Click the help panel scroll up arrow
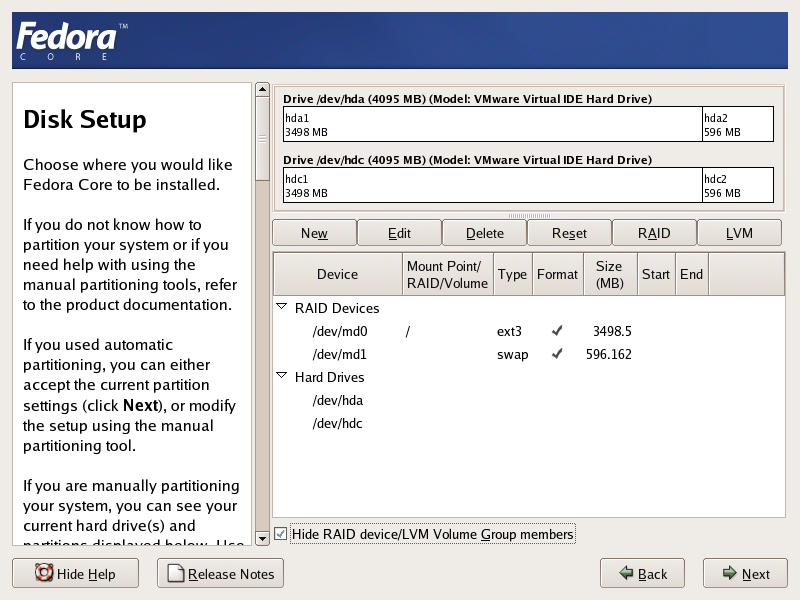 pos(262,90)
